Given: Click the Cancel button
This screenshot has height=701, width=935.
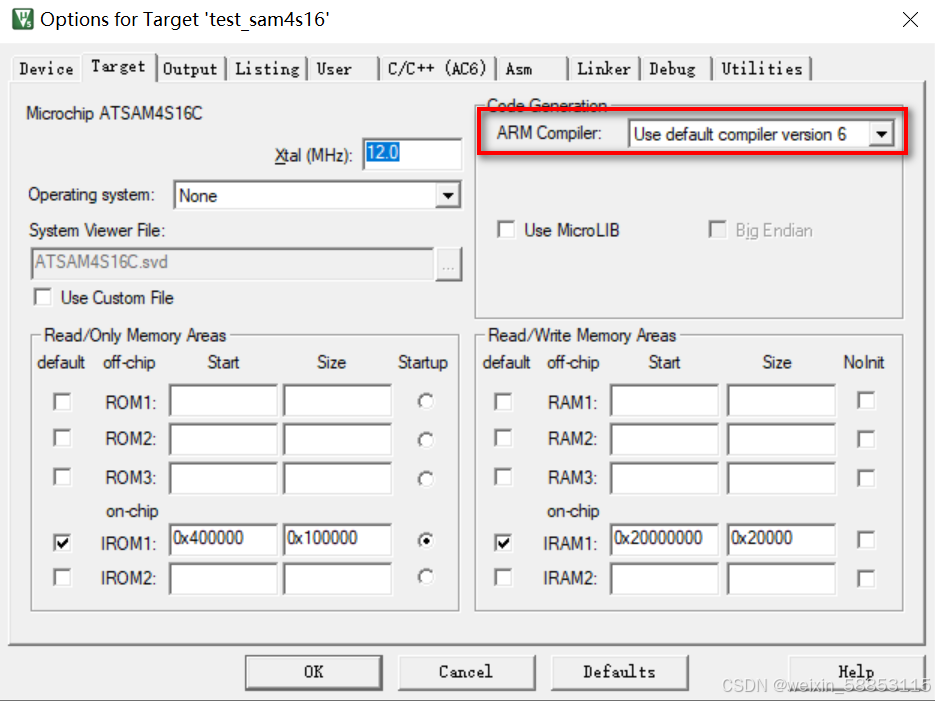Looking at the screenshot, I should 466,672.
